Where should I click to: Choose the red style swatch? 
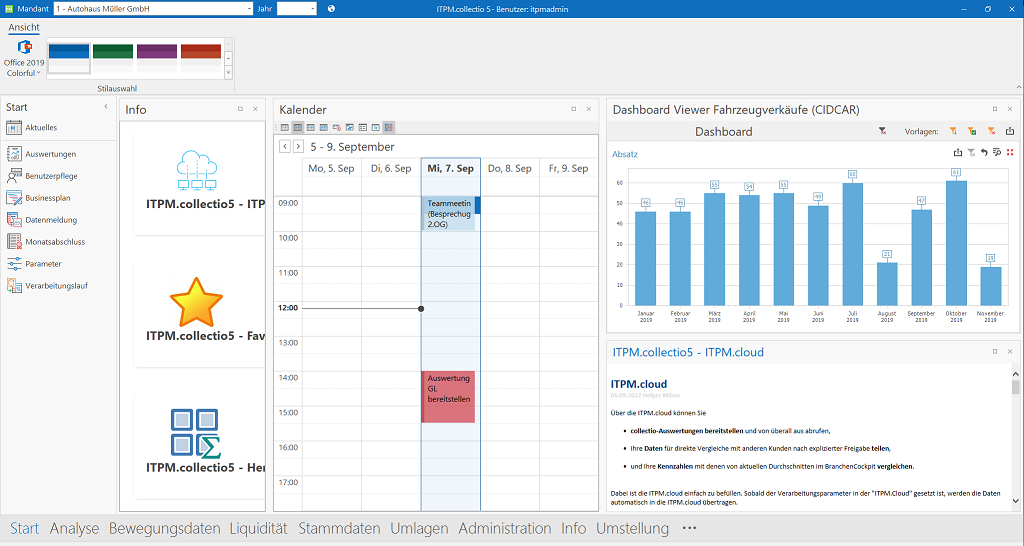tap(201, 57)
